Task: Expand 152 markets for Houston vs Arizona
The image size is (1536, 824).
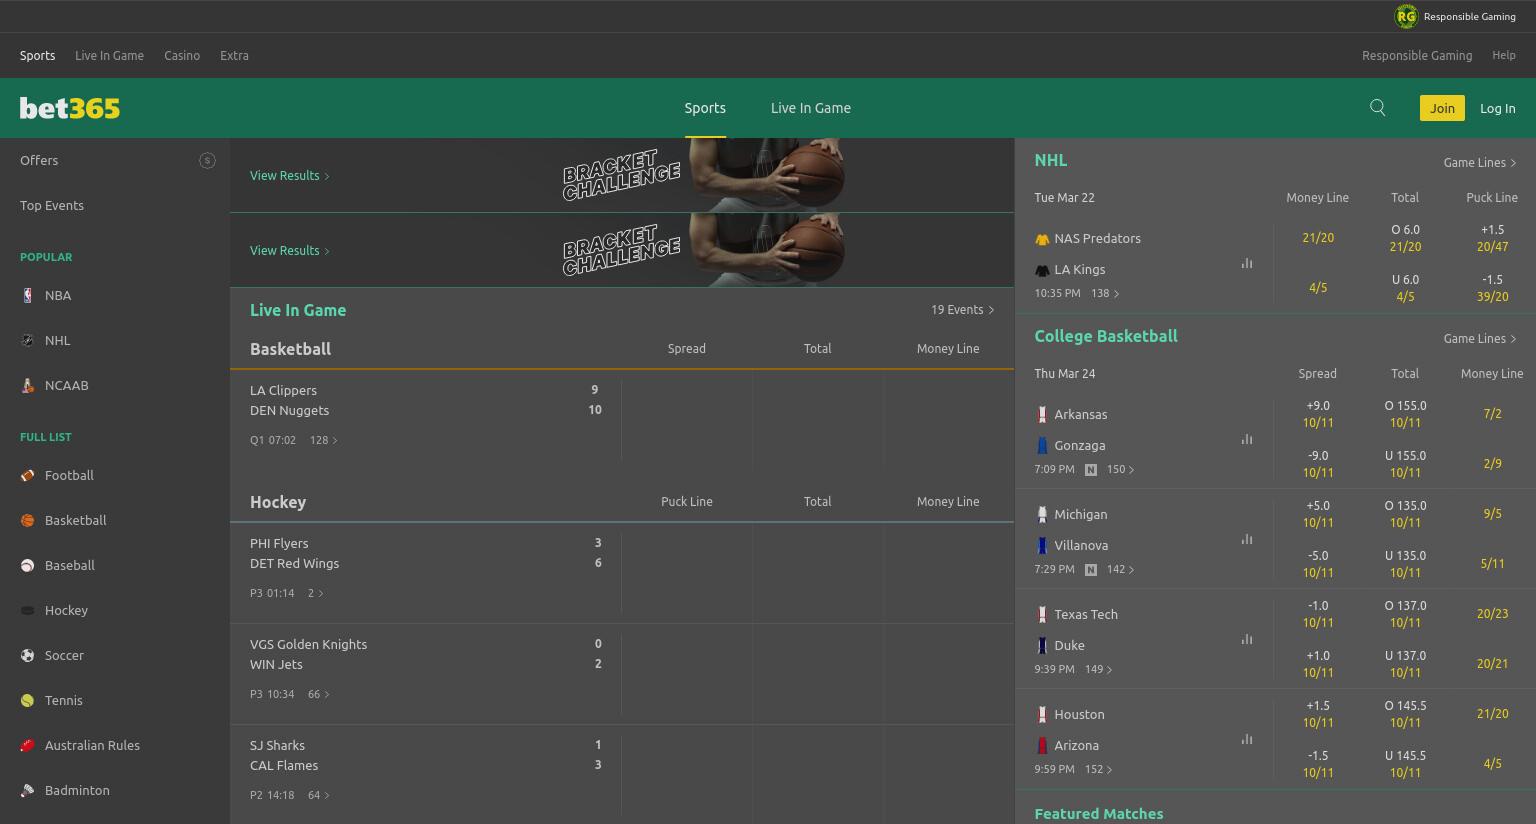Action: [x=1098, y=769]
